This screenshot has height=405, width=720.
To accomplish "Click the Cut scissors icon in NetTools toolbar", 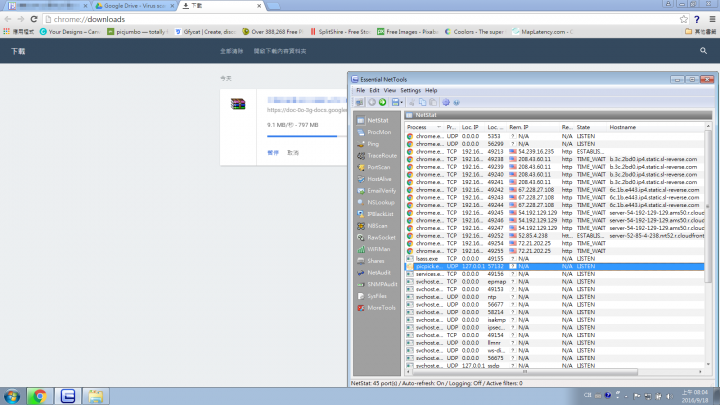I will tap(412, 102).
